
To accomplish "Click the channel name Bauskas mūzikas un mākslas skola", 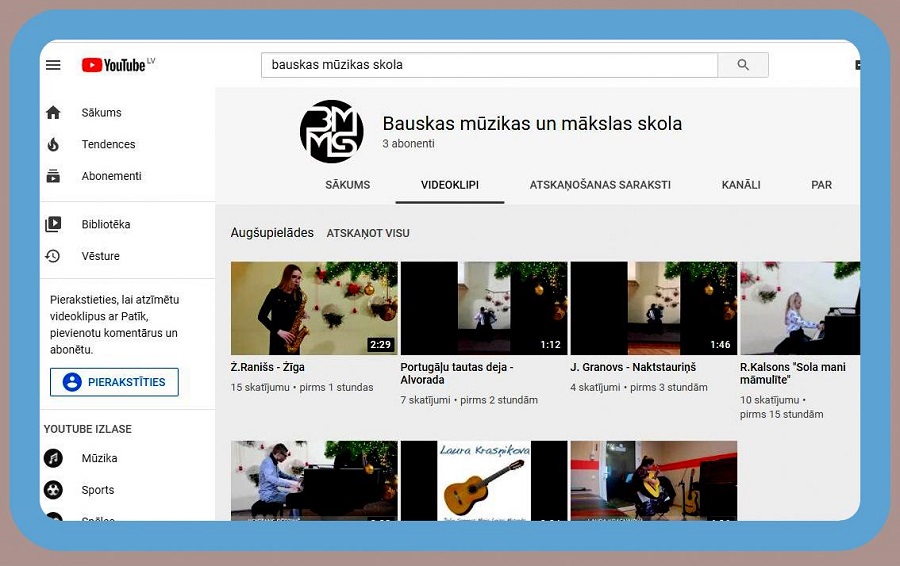I will tap(532, 123).
